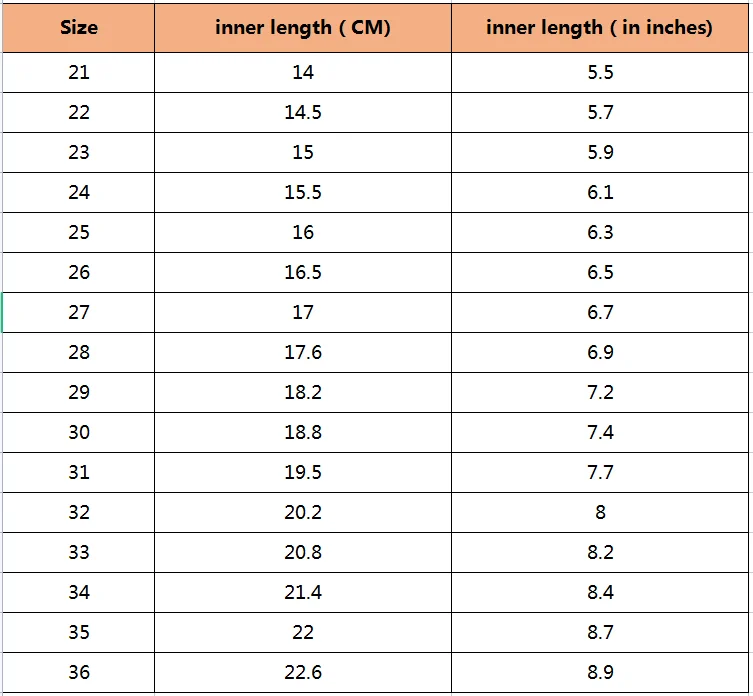Select the cell with 19.5 cm
Image resolution: width=753 pixels, height=696 pixels.
tap(303, 472)
